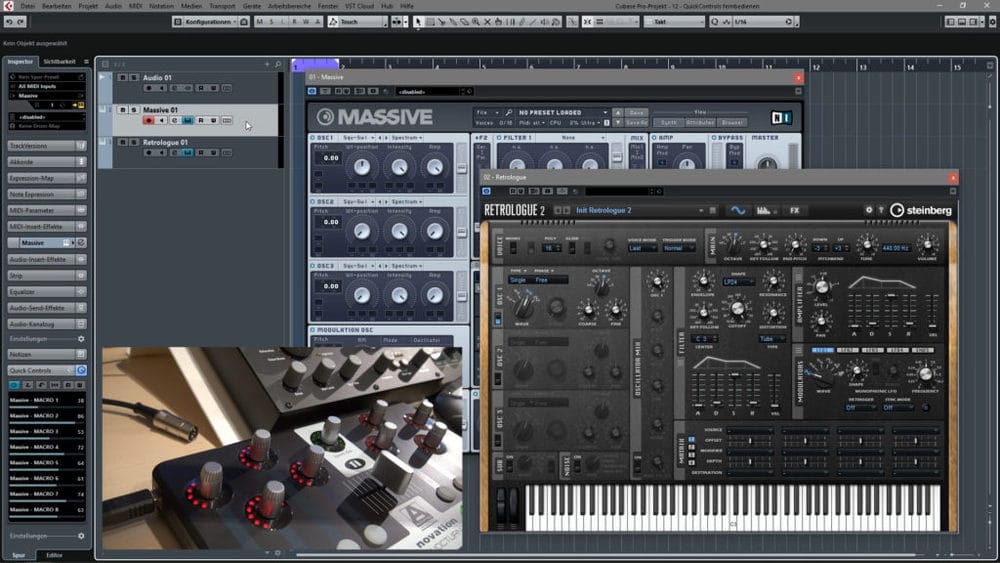The height and width of the screenshot is (563, 1000).
Task: Adjust Massive - MACRO 1 quick control
Action: point(47,402)
